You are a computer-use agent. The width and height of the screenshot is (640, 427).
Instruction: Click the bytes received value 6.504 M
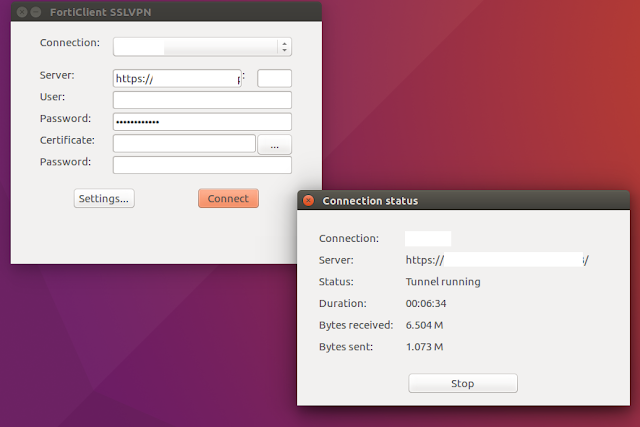[x=424, y=325]
